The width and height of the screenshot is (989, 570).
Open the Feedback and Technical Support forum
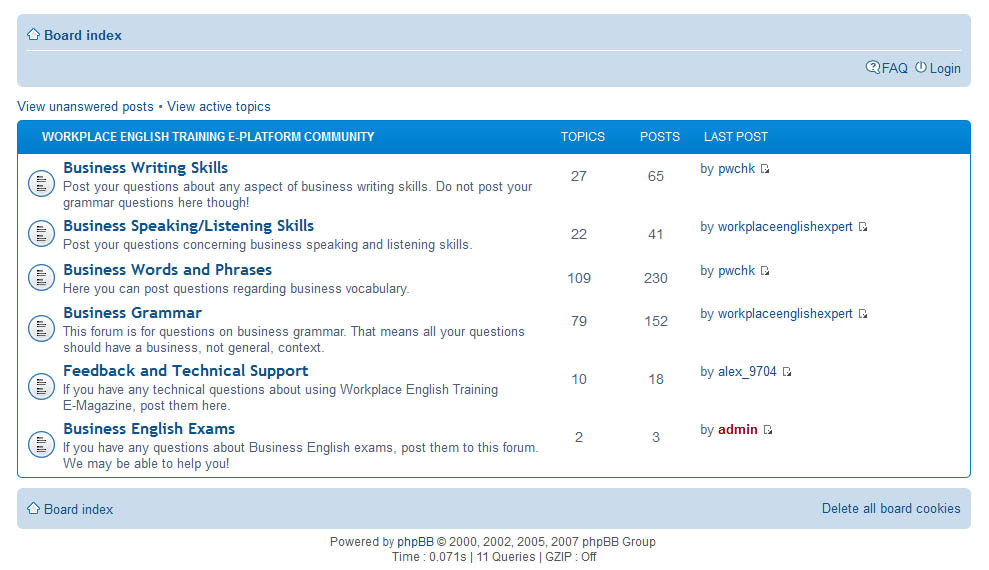[185, 371]
